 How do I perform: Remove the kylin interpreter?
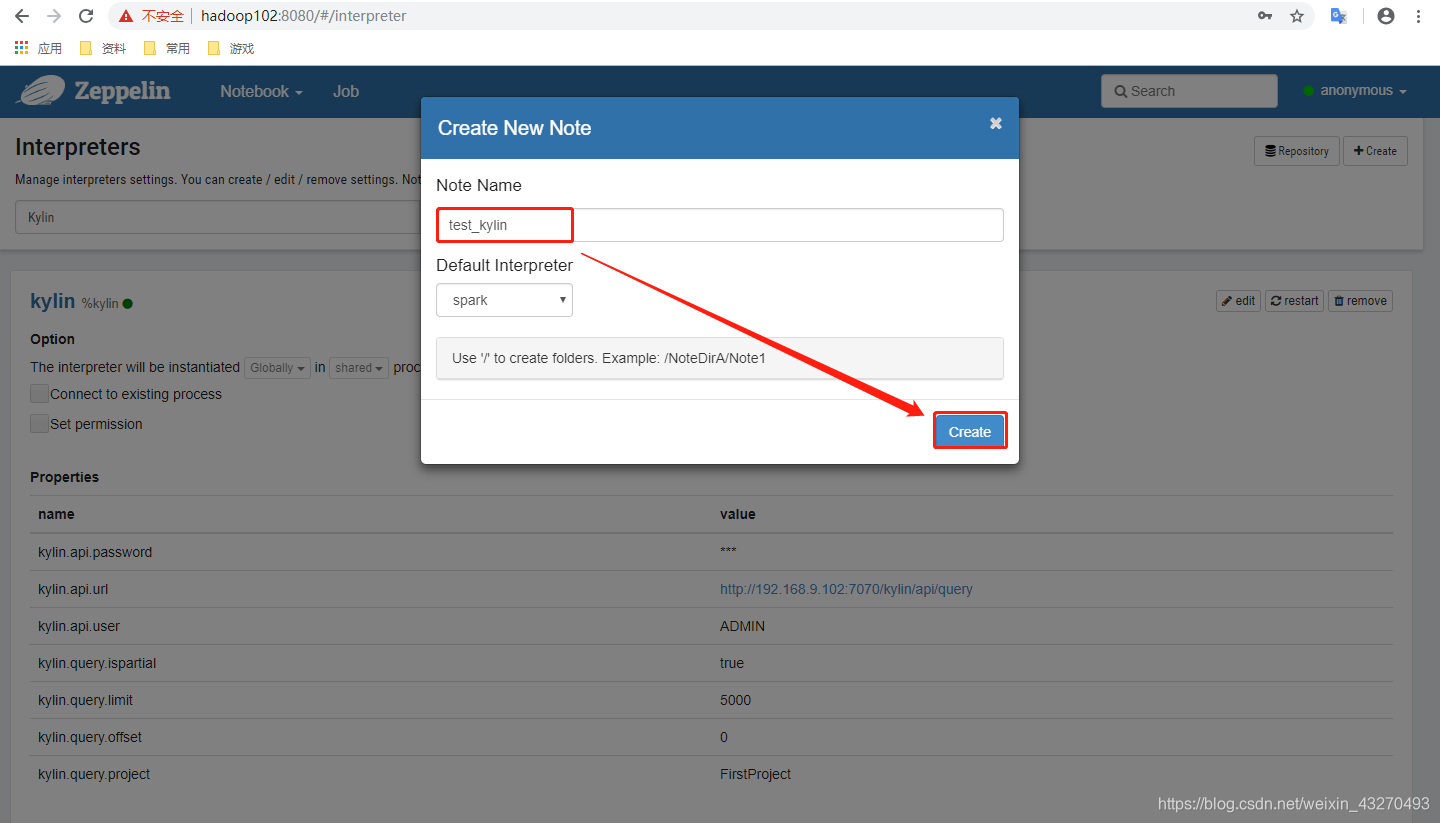coord(1360,301)
